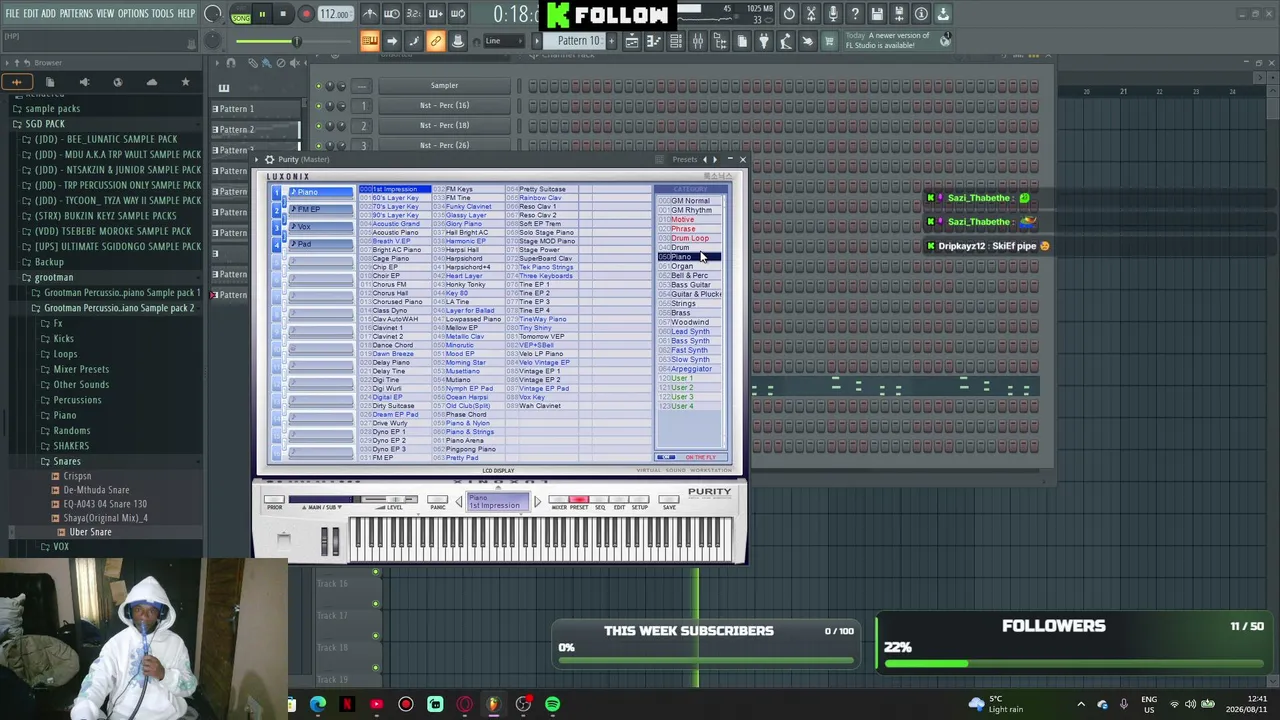This screenshot has width=1280, height=720.
Task: Open the Pattern 10 selector dropdown
Action: [x=579, y=41]
